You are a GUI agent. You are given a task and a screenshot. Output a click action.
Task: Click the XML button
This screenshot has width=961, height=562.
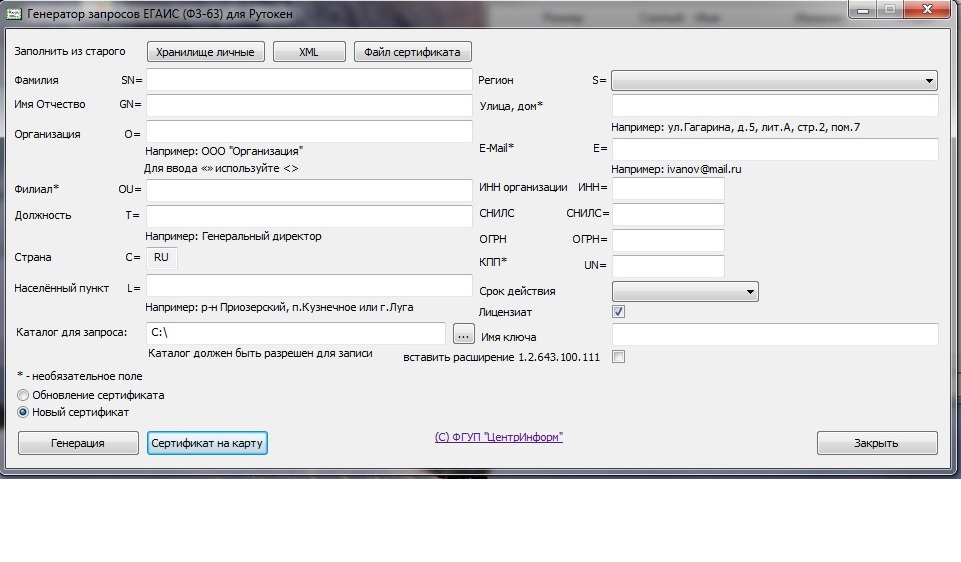(x=308, y=52)
